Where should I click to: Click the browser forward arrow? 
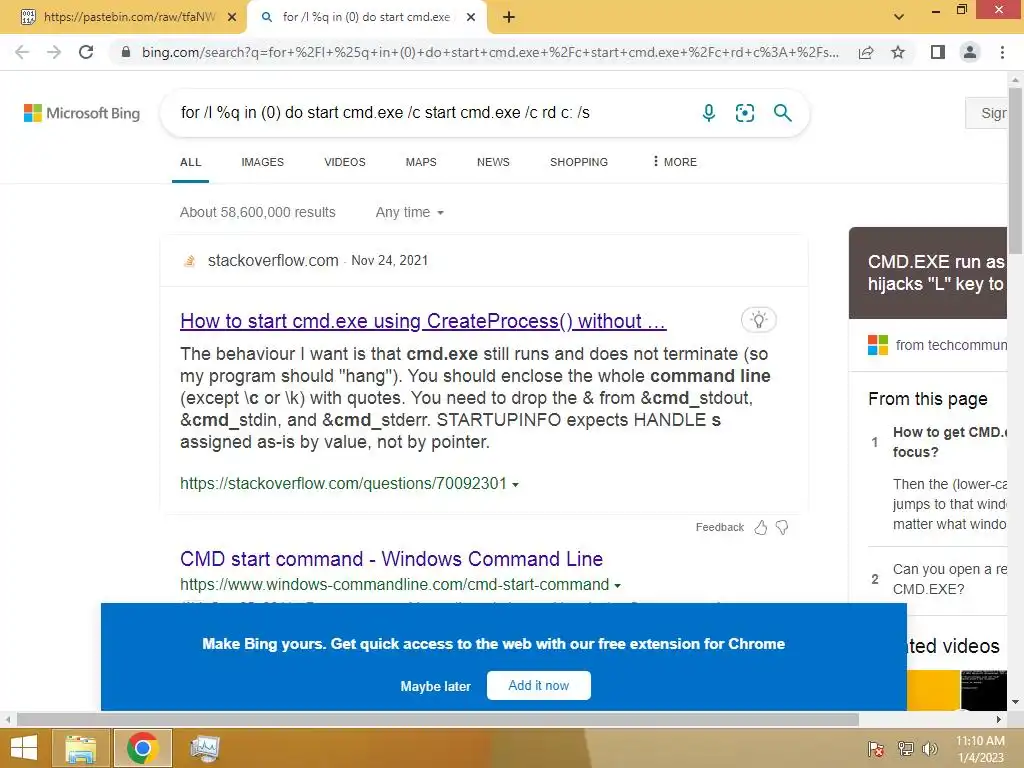point(54,52)
